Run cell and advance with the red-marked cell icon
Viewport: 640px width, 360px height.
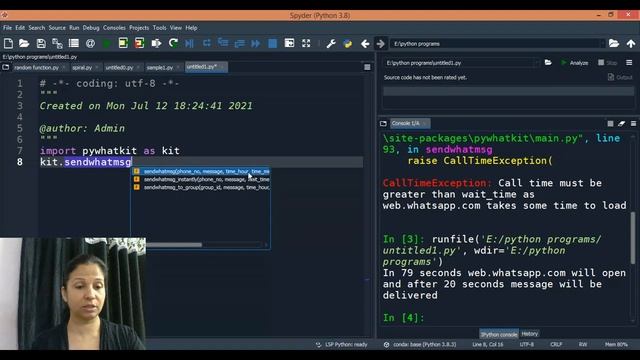pos(140,43)
